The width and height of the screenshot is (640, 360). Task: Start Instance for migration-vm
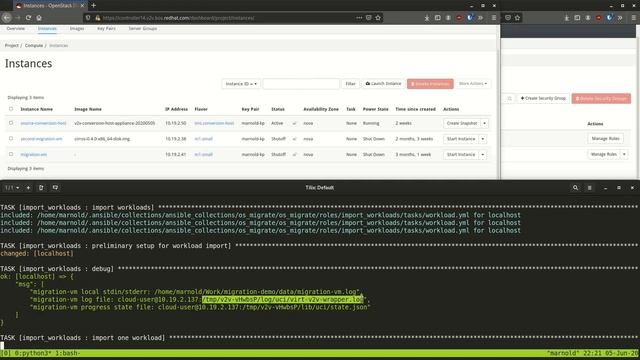pos(461,155)
